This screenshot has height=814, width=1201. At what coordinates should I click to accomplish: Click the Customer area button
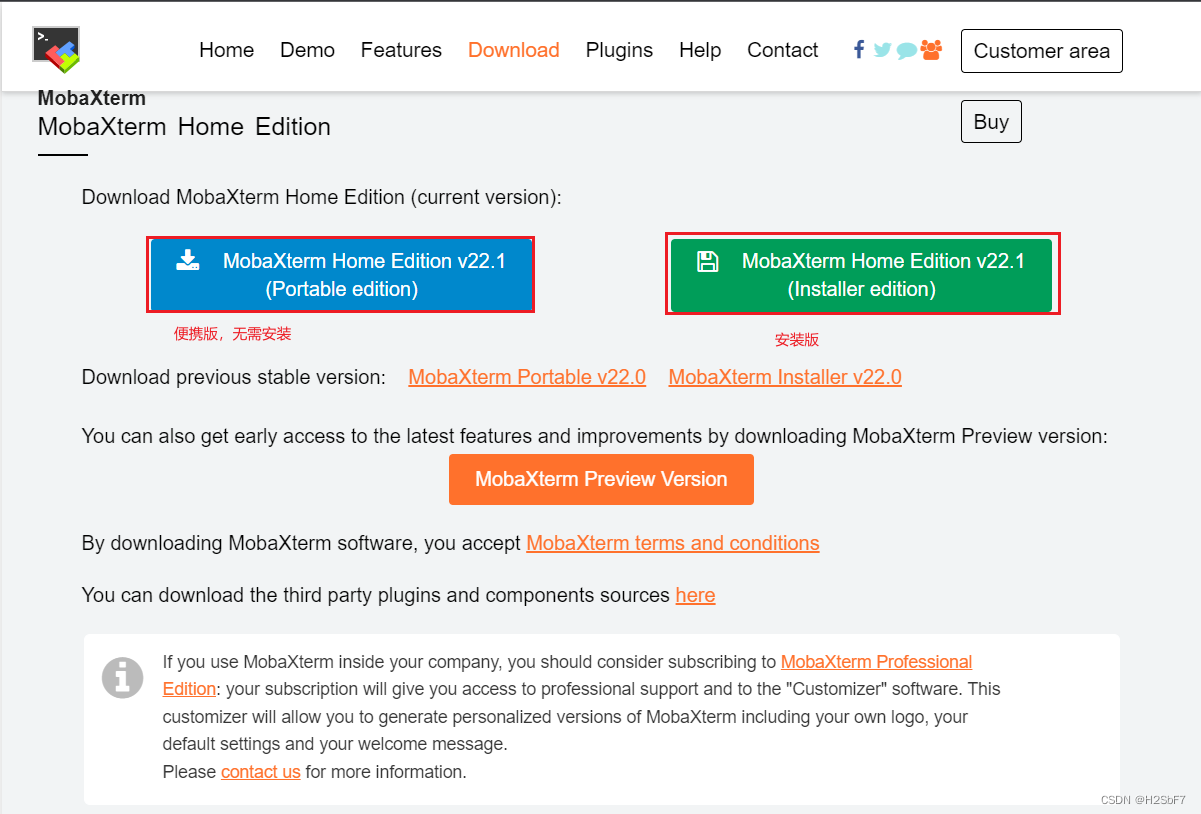click(x=1042, y=51)
